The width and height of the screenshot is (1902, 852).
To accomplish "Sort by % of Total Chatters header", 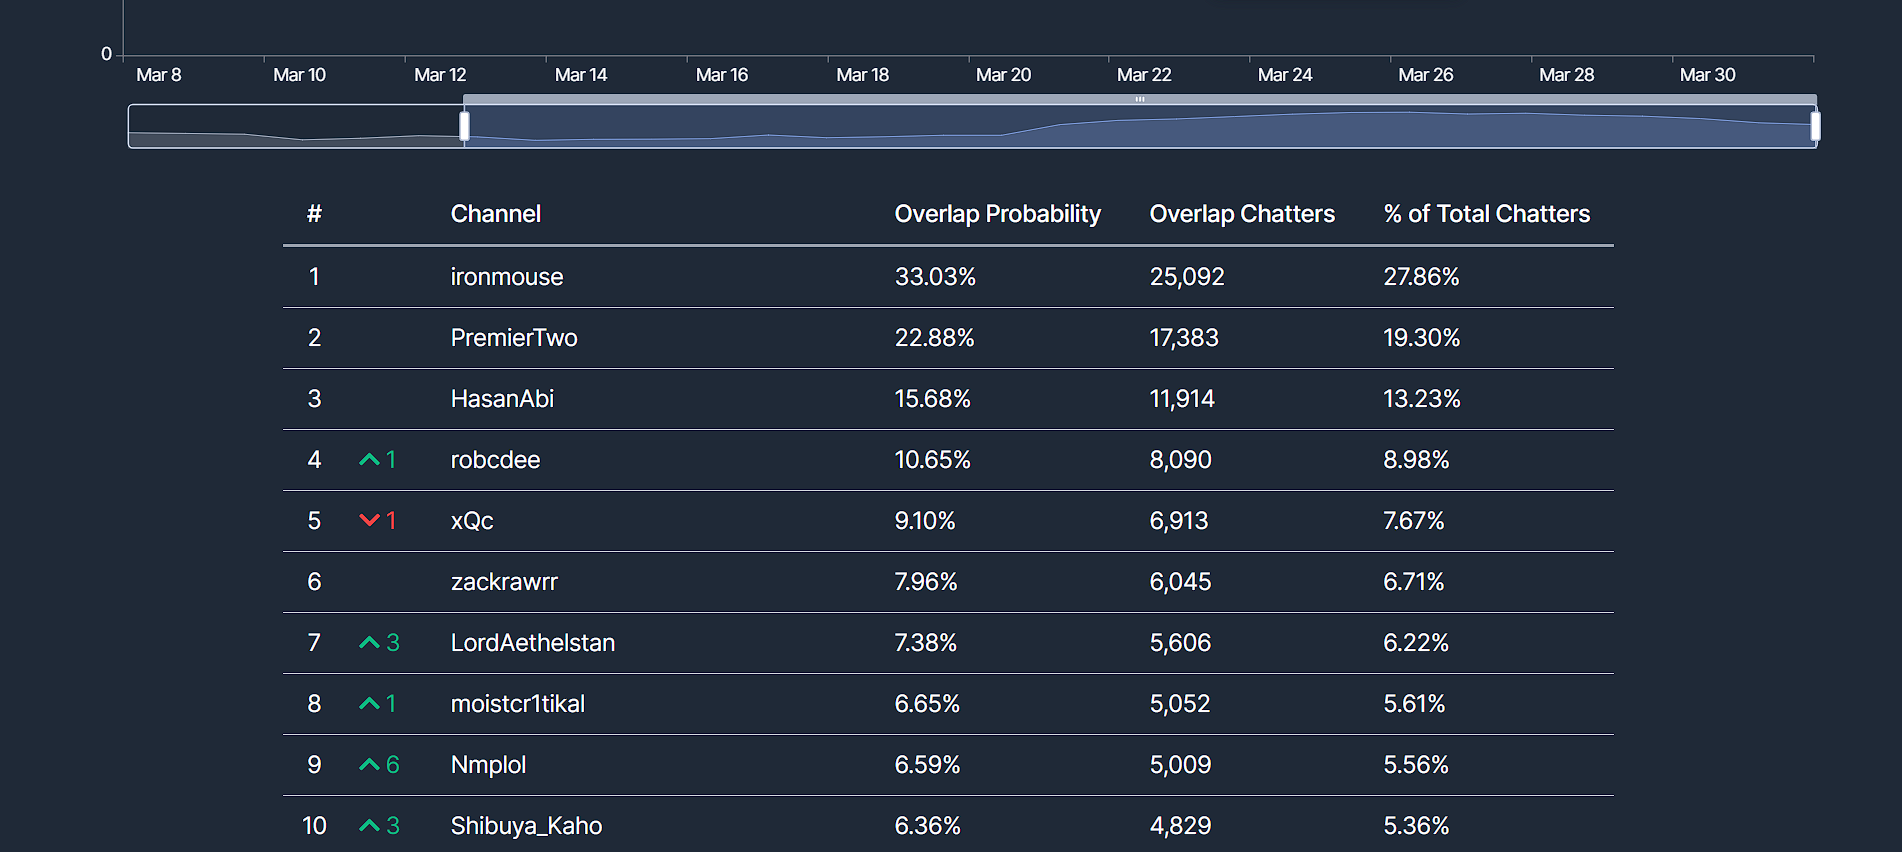I will (x=1486, y=214).
